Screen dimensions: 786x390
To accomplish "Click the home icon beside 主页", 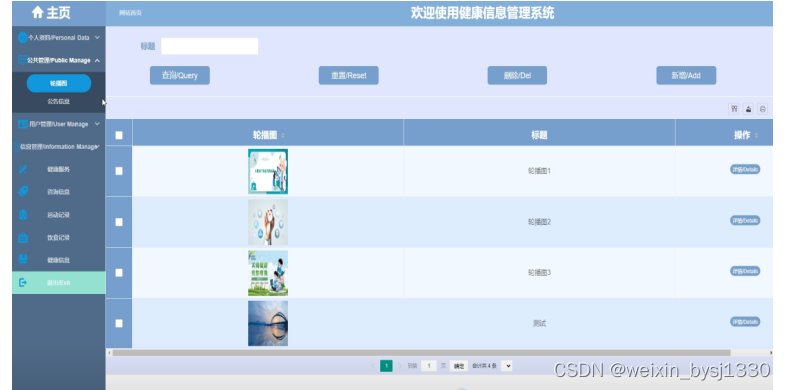I will click(x=37, y=13).
